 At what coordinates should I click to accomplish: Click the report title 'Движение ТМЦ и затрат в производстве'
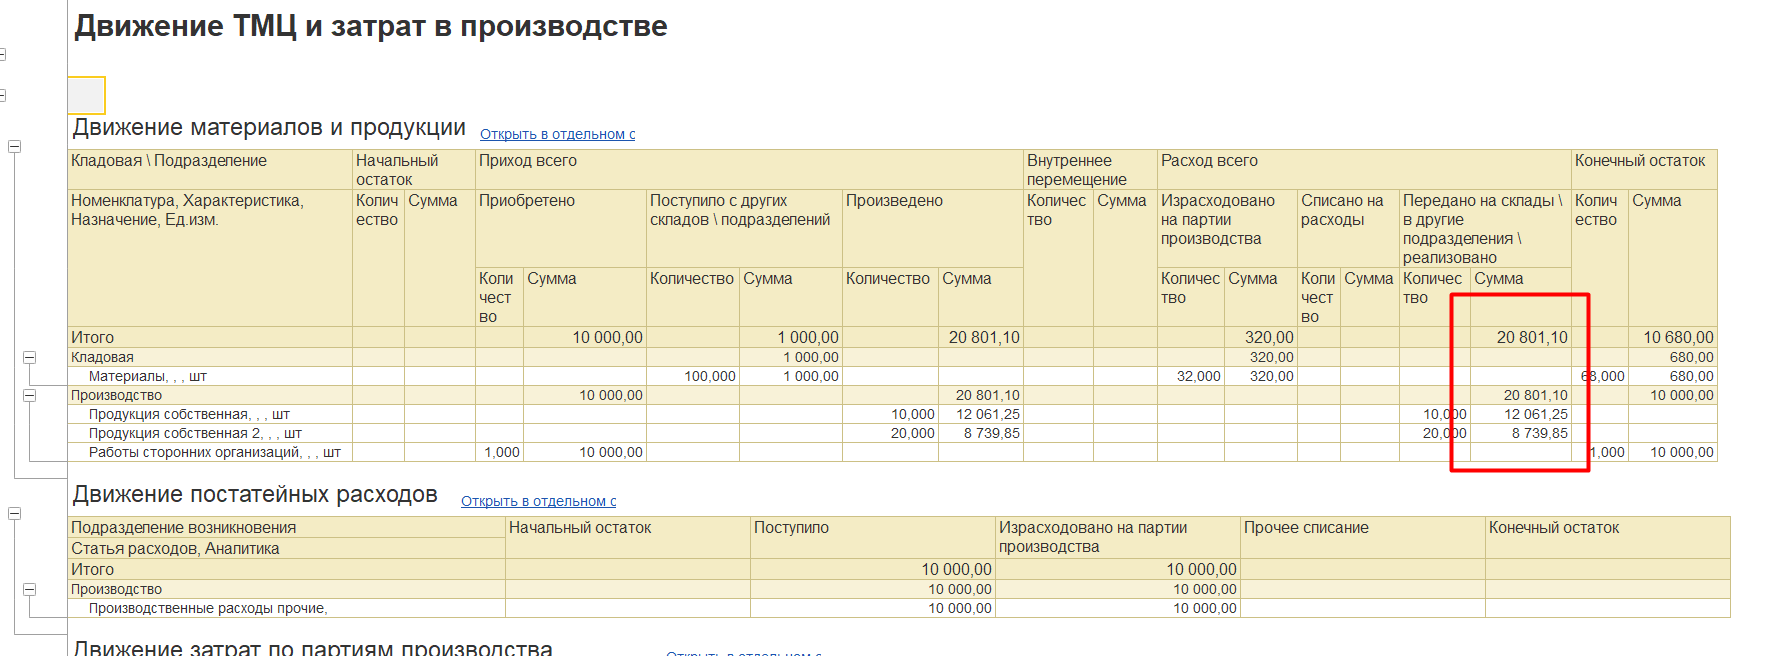[x=371, y=26]
